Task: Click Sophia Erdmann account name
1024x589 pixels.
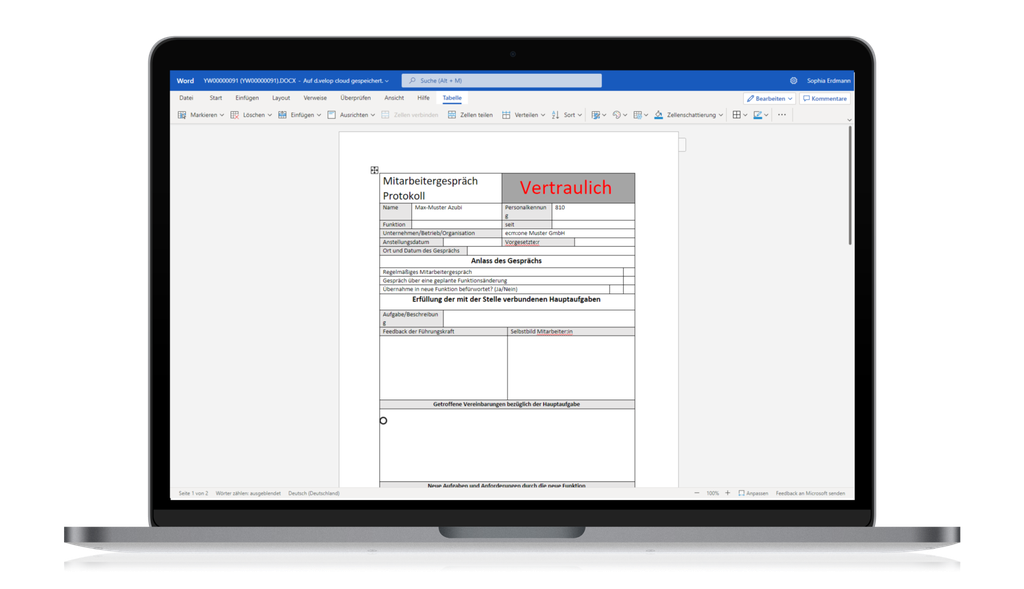Action: (x=828, y=81)
